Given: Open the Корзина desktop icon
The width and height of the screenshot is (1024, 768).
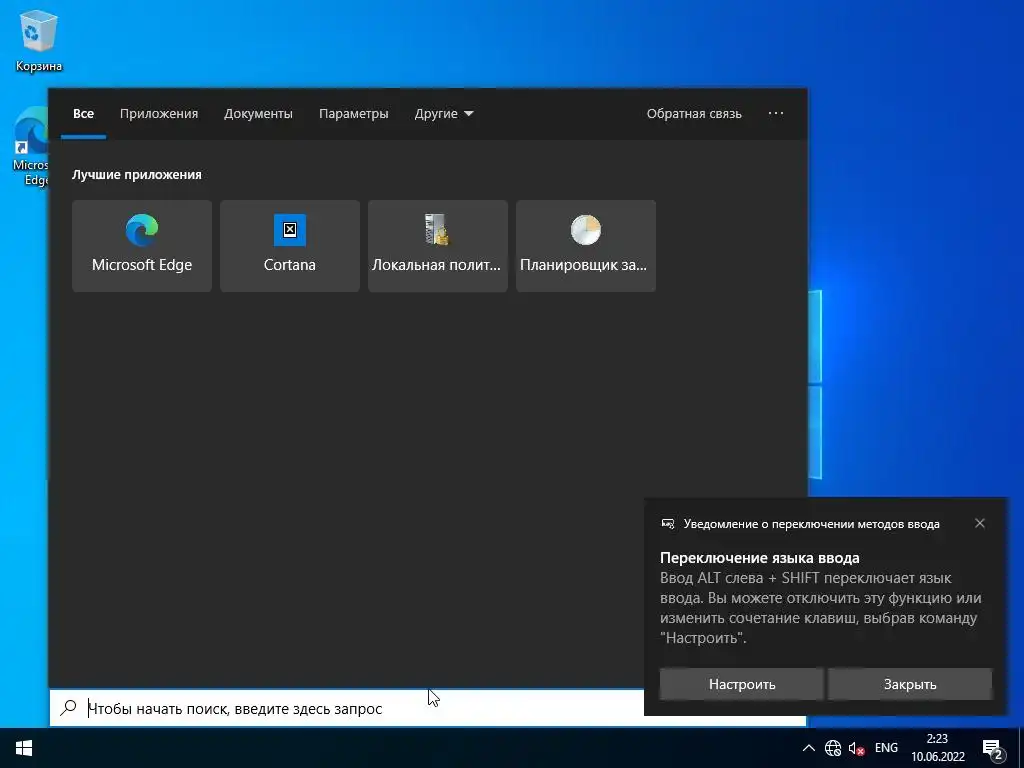Looking at the screenshot, I should click(39, 42).
